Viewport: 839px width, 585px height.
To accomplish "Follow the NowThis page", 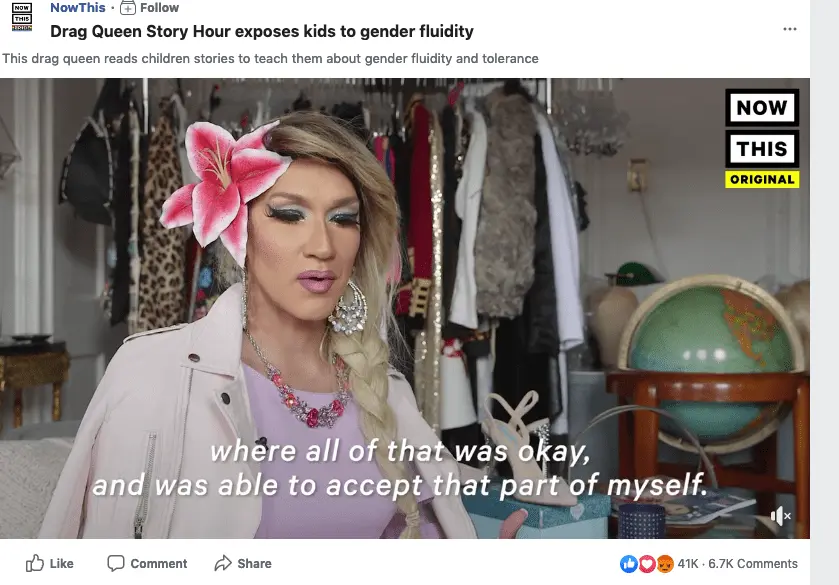I will [x=150, y=7].
